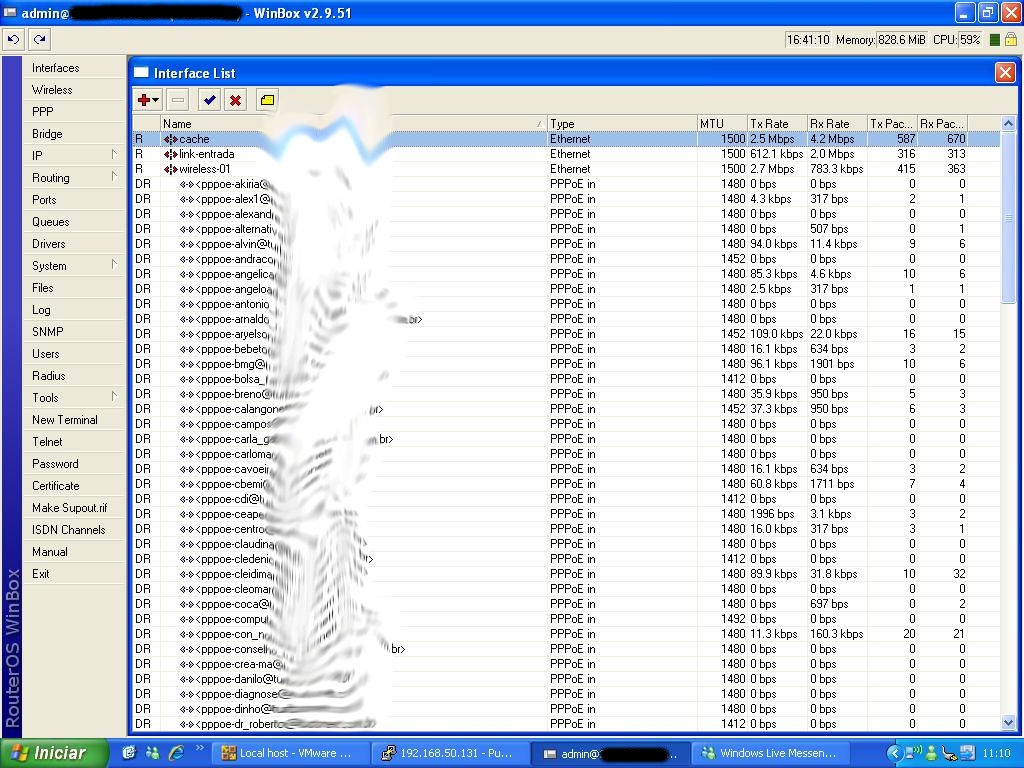1024x768 pixels.
Task: Select the pppoe-bmg row
Action: click(566, 364)
